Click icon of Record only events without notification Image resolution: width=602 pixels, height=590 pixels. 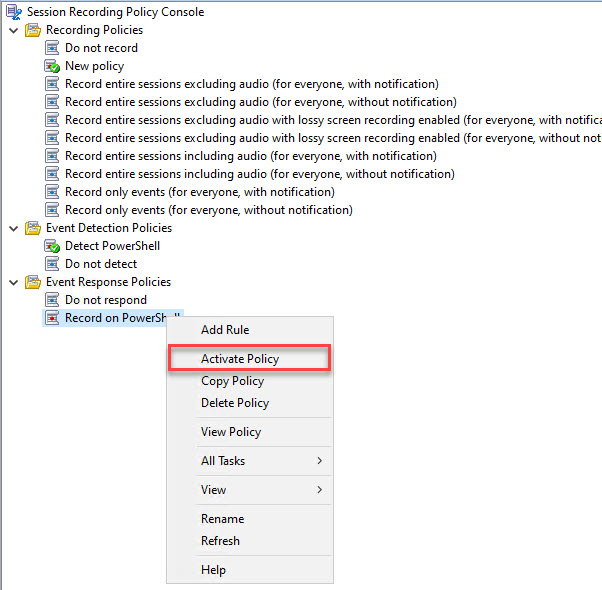click(52, 210)
